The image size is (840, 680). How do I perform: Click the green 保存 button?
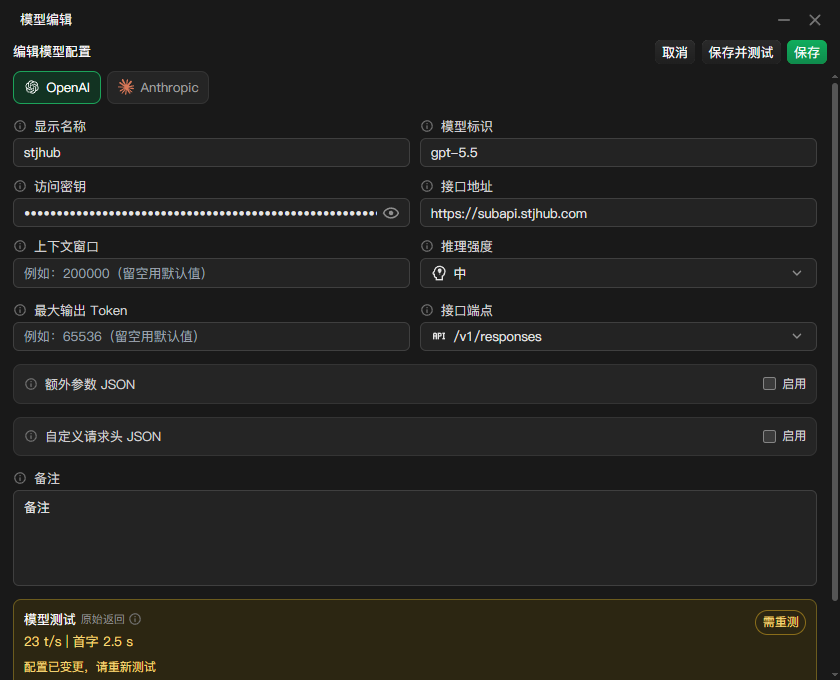[x=807, y=53]
